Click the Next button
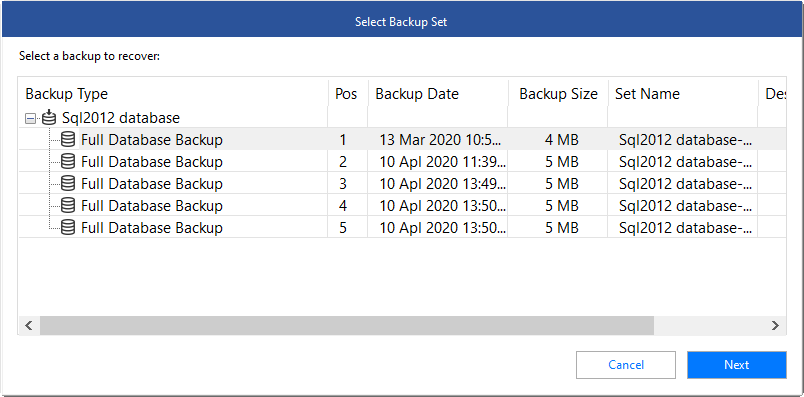Image resolution: width=804 pixels, height=397 pixels. pyautogui.click(x=737, y=365)
